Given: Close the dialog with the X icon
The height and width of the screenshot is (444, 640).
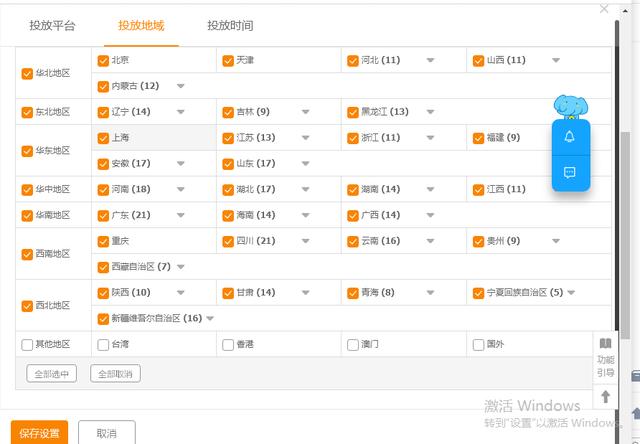Looking at the screenshot, I should [604, 9].
